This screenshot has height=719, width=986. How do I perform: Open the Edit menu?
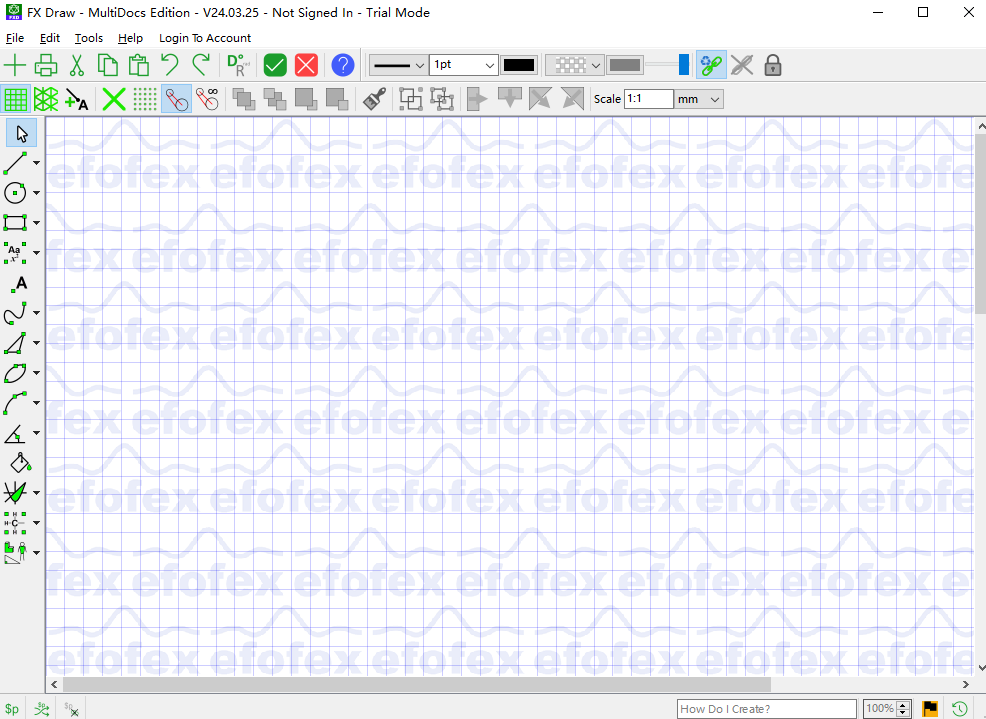pyautogui.click(x=50, y=38)
